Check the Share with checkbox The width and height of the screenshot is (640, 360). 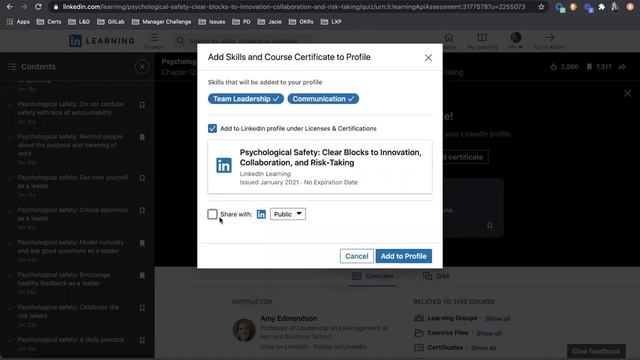[212, 214]
